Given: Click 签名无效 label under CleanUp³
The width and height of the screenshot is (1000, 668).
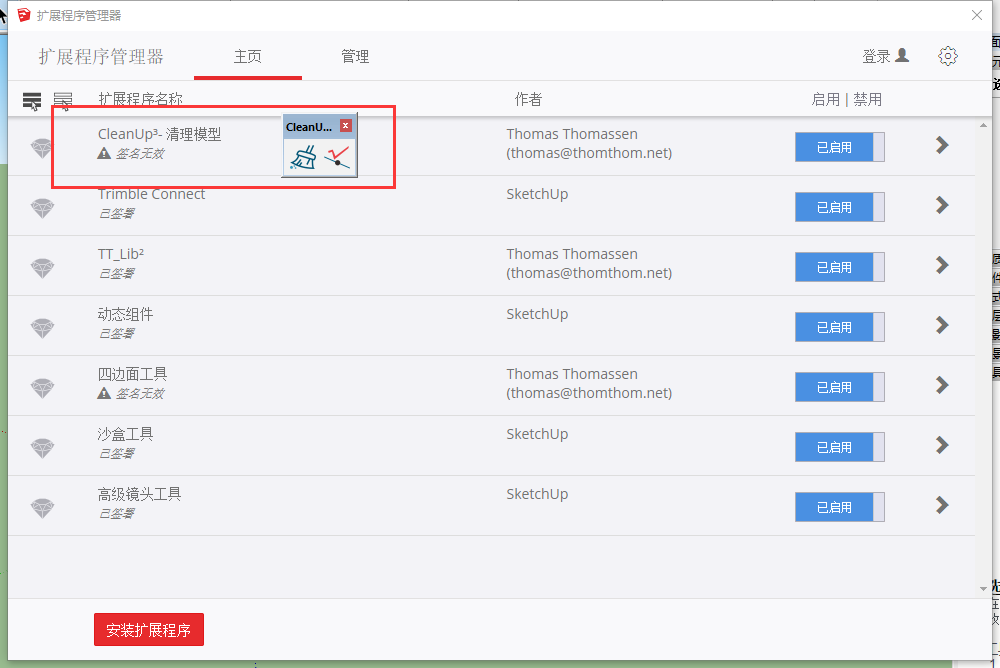Looking at the screenshot, I should 140,153.
